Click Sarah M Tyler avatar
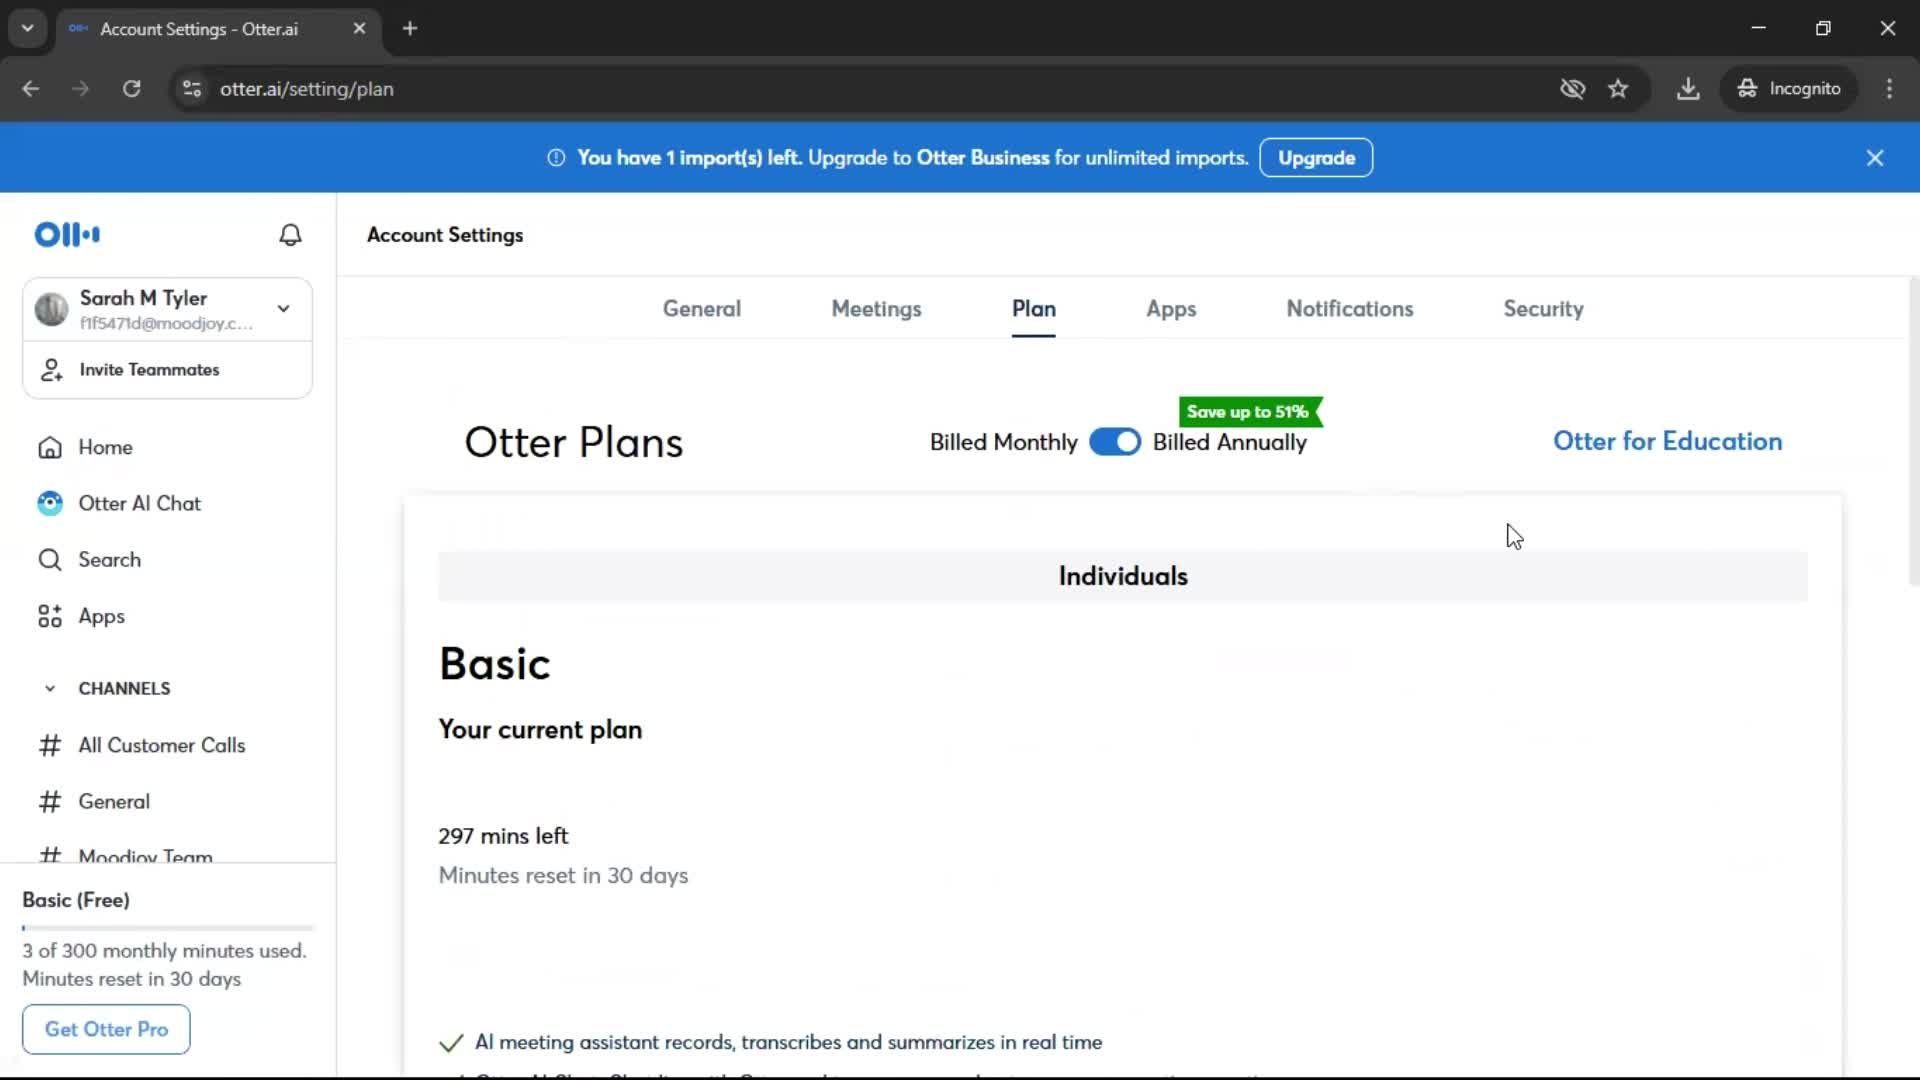This screenshot has height=1080, width=1920. click(51, 309)
